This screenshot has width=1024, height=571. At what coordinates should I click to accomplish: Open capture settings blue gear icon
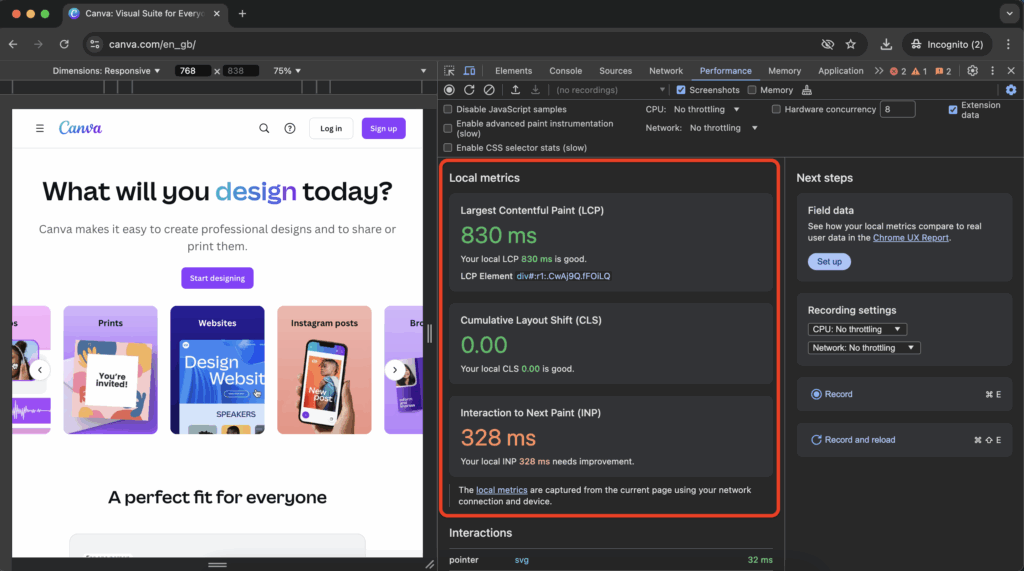point(1011,90)
